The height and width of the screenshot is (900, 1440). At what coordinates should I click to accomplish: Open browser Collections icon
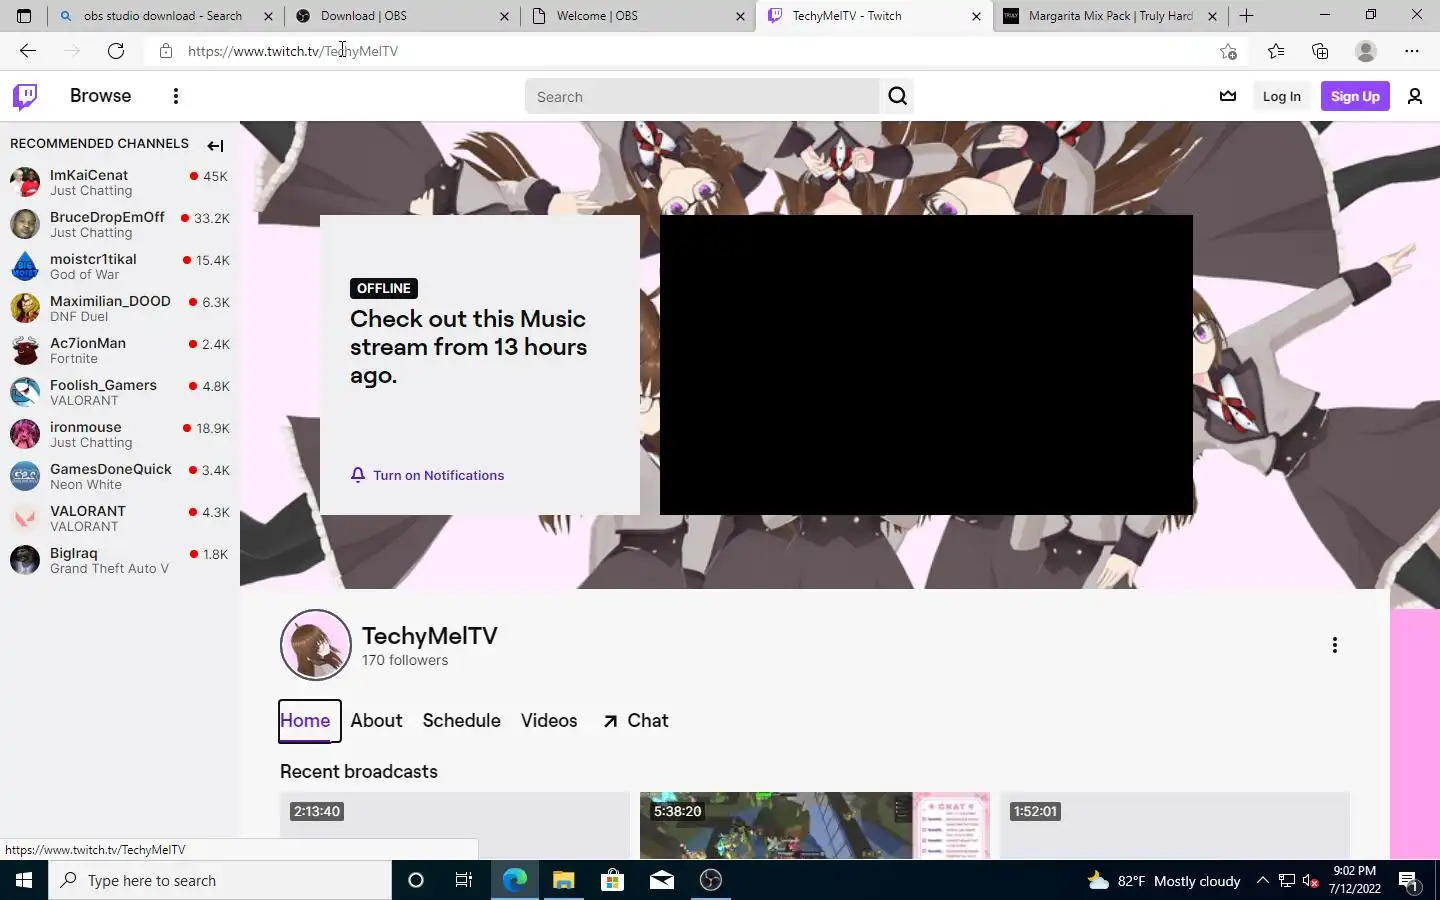[x=1320, y=51]
